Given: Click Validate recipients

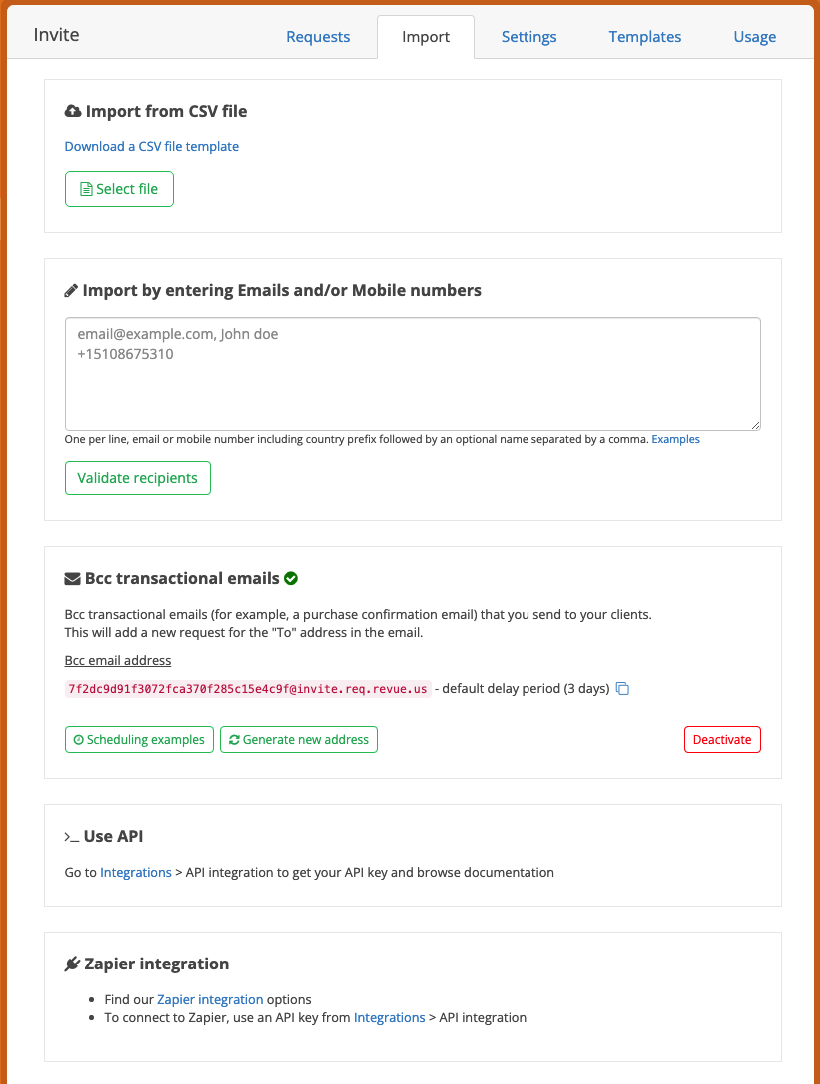Looking at the screenshot, I should [x=138, y=478].
